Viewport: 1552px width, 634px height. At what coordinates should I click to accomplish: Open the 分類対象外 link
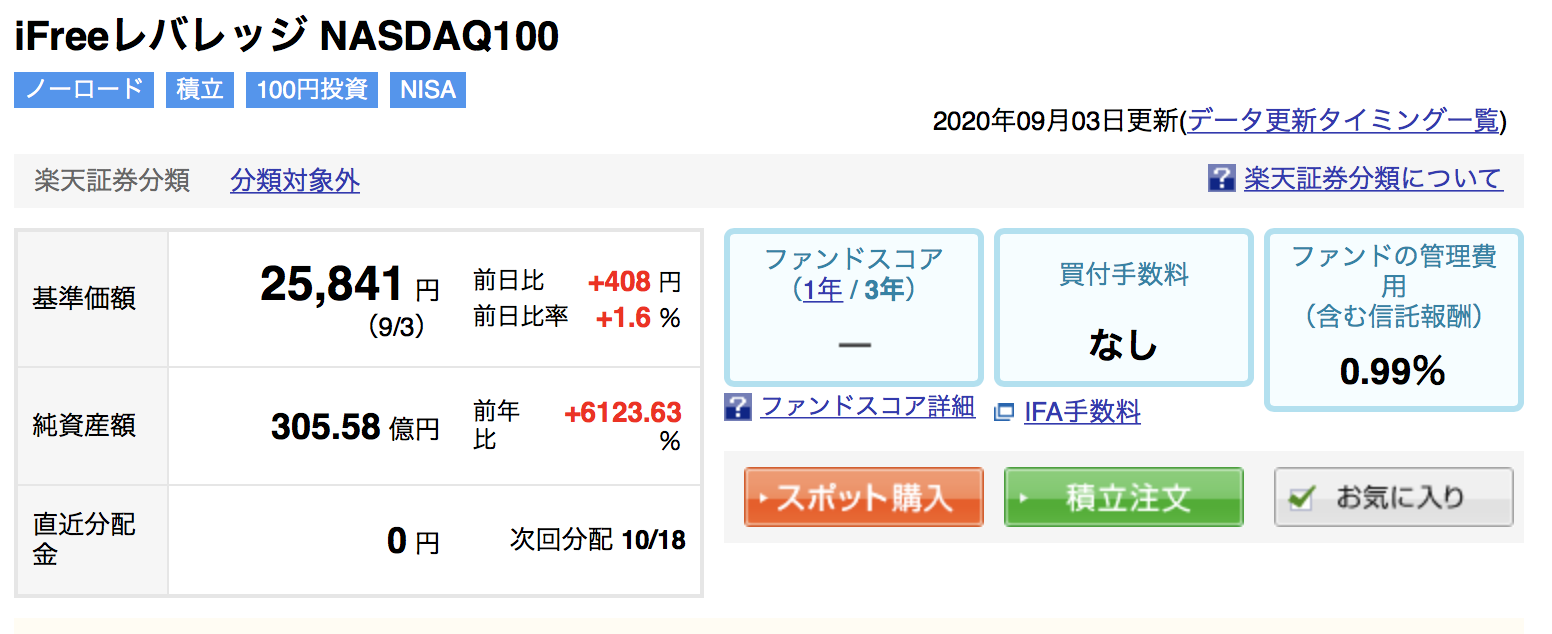[x=295, y=180]
